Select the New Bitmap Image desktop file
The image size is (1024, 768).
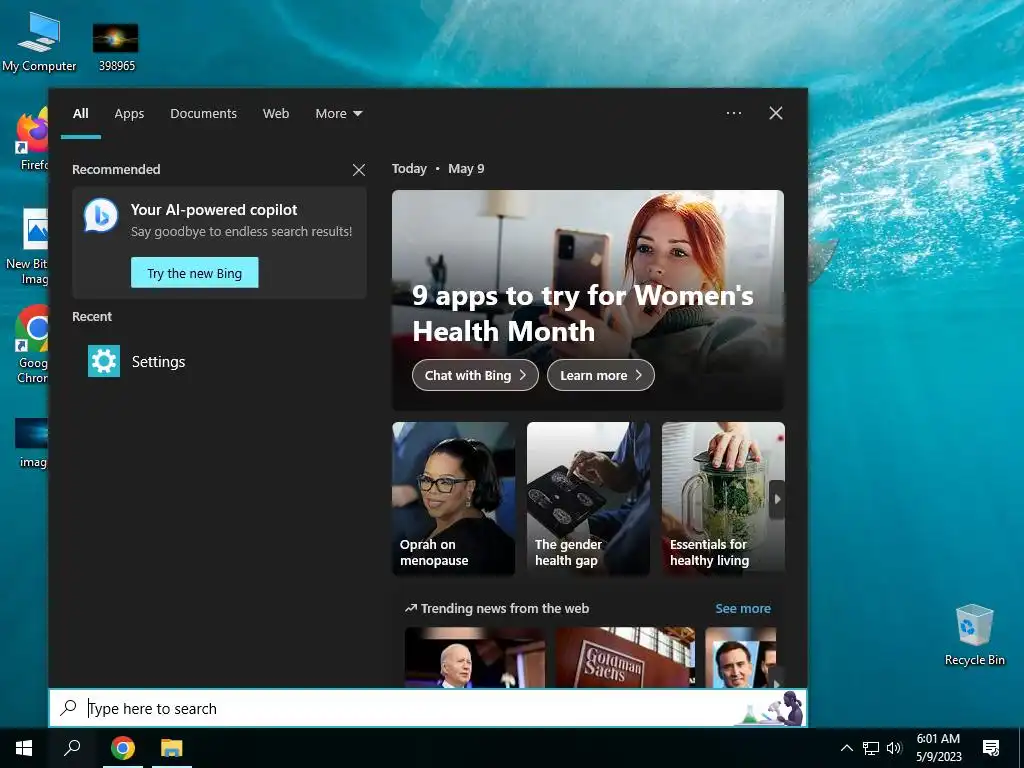29,247
